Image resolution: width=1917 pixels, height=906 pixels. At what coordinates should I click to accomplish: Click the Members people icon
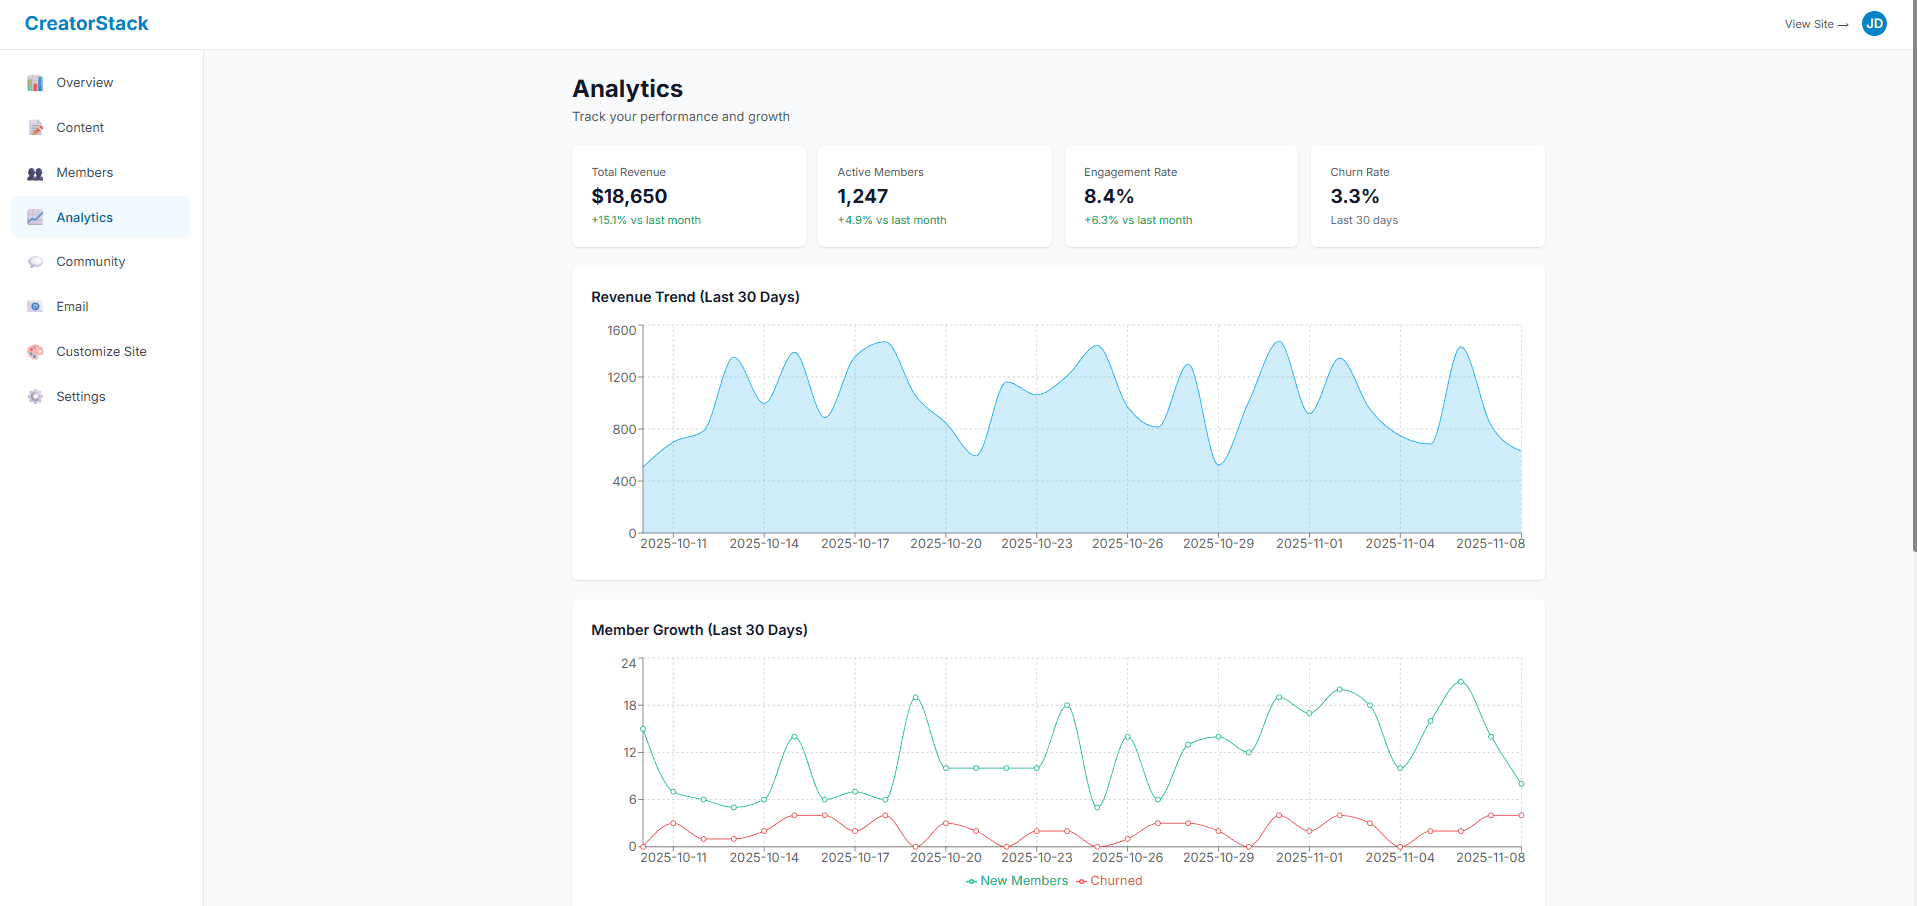coord(35,172)
